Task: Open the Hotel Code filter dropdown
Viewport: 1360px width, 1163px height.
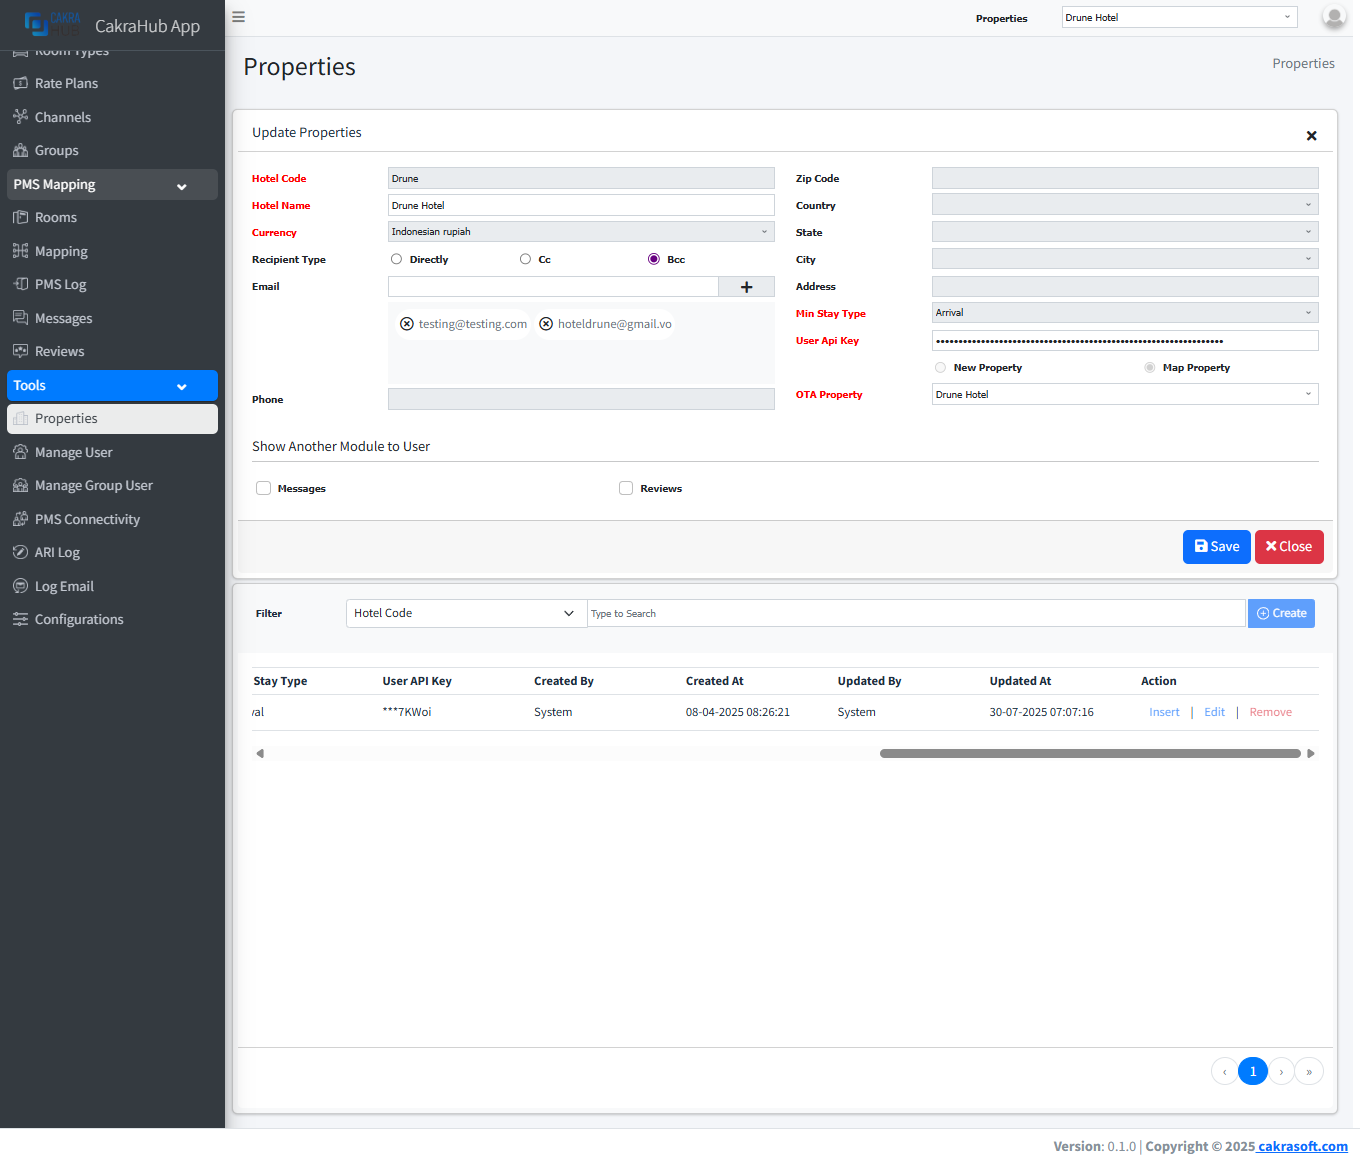Action: point(466,614)
